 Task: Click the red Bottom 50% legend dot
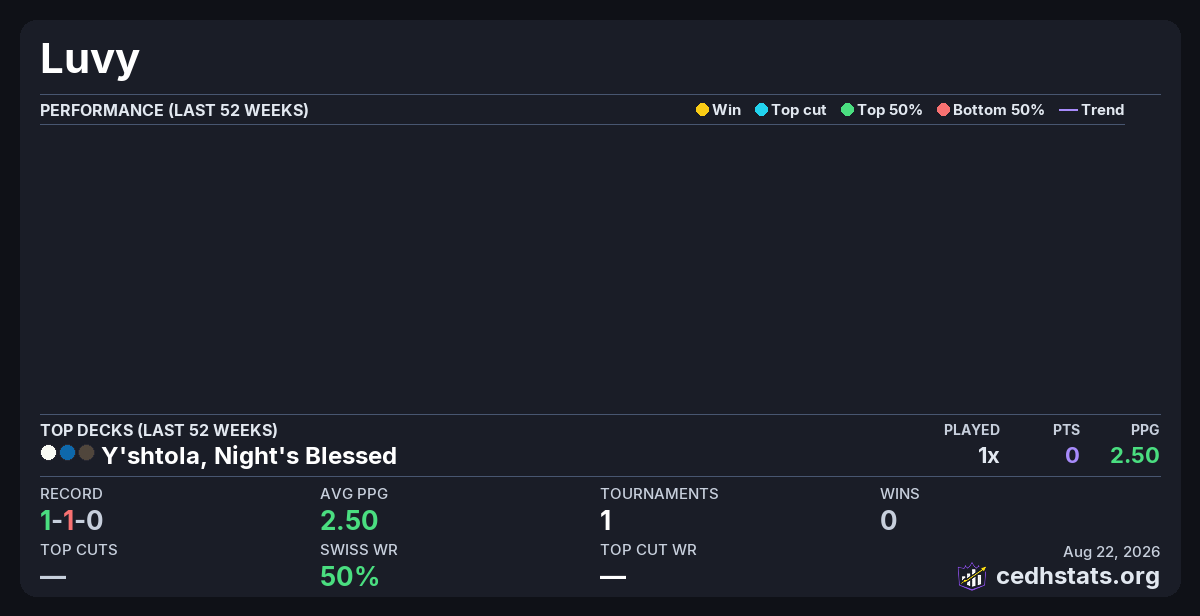tap(943, 110)
